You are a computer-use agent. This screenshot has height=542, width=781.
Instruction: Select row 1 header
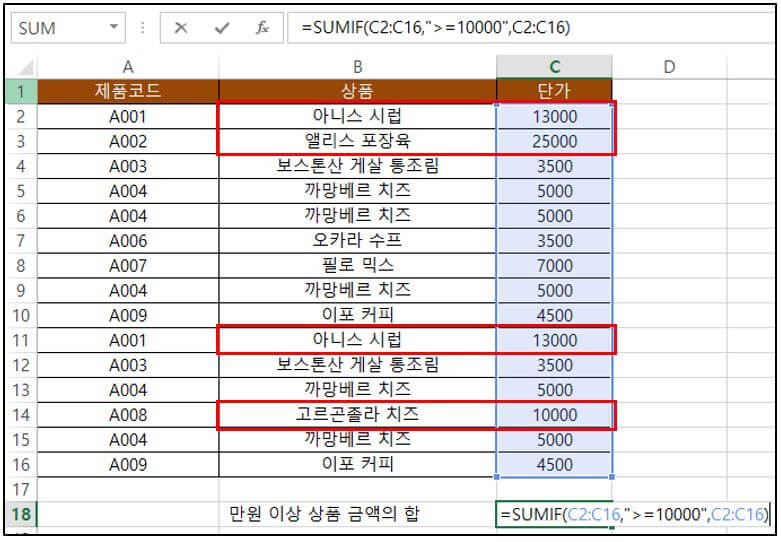pos(21,92)
